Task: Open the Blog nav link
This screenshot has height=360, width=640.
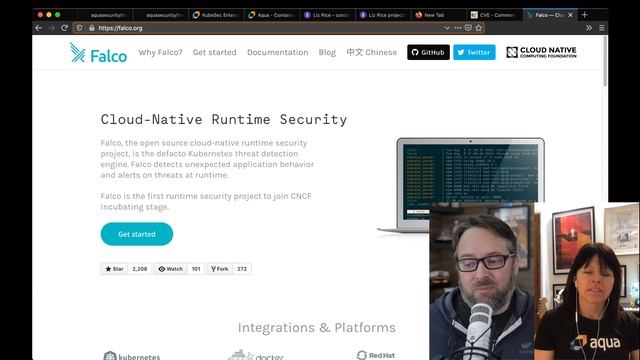Action: (327, 52)
